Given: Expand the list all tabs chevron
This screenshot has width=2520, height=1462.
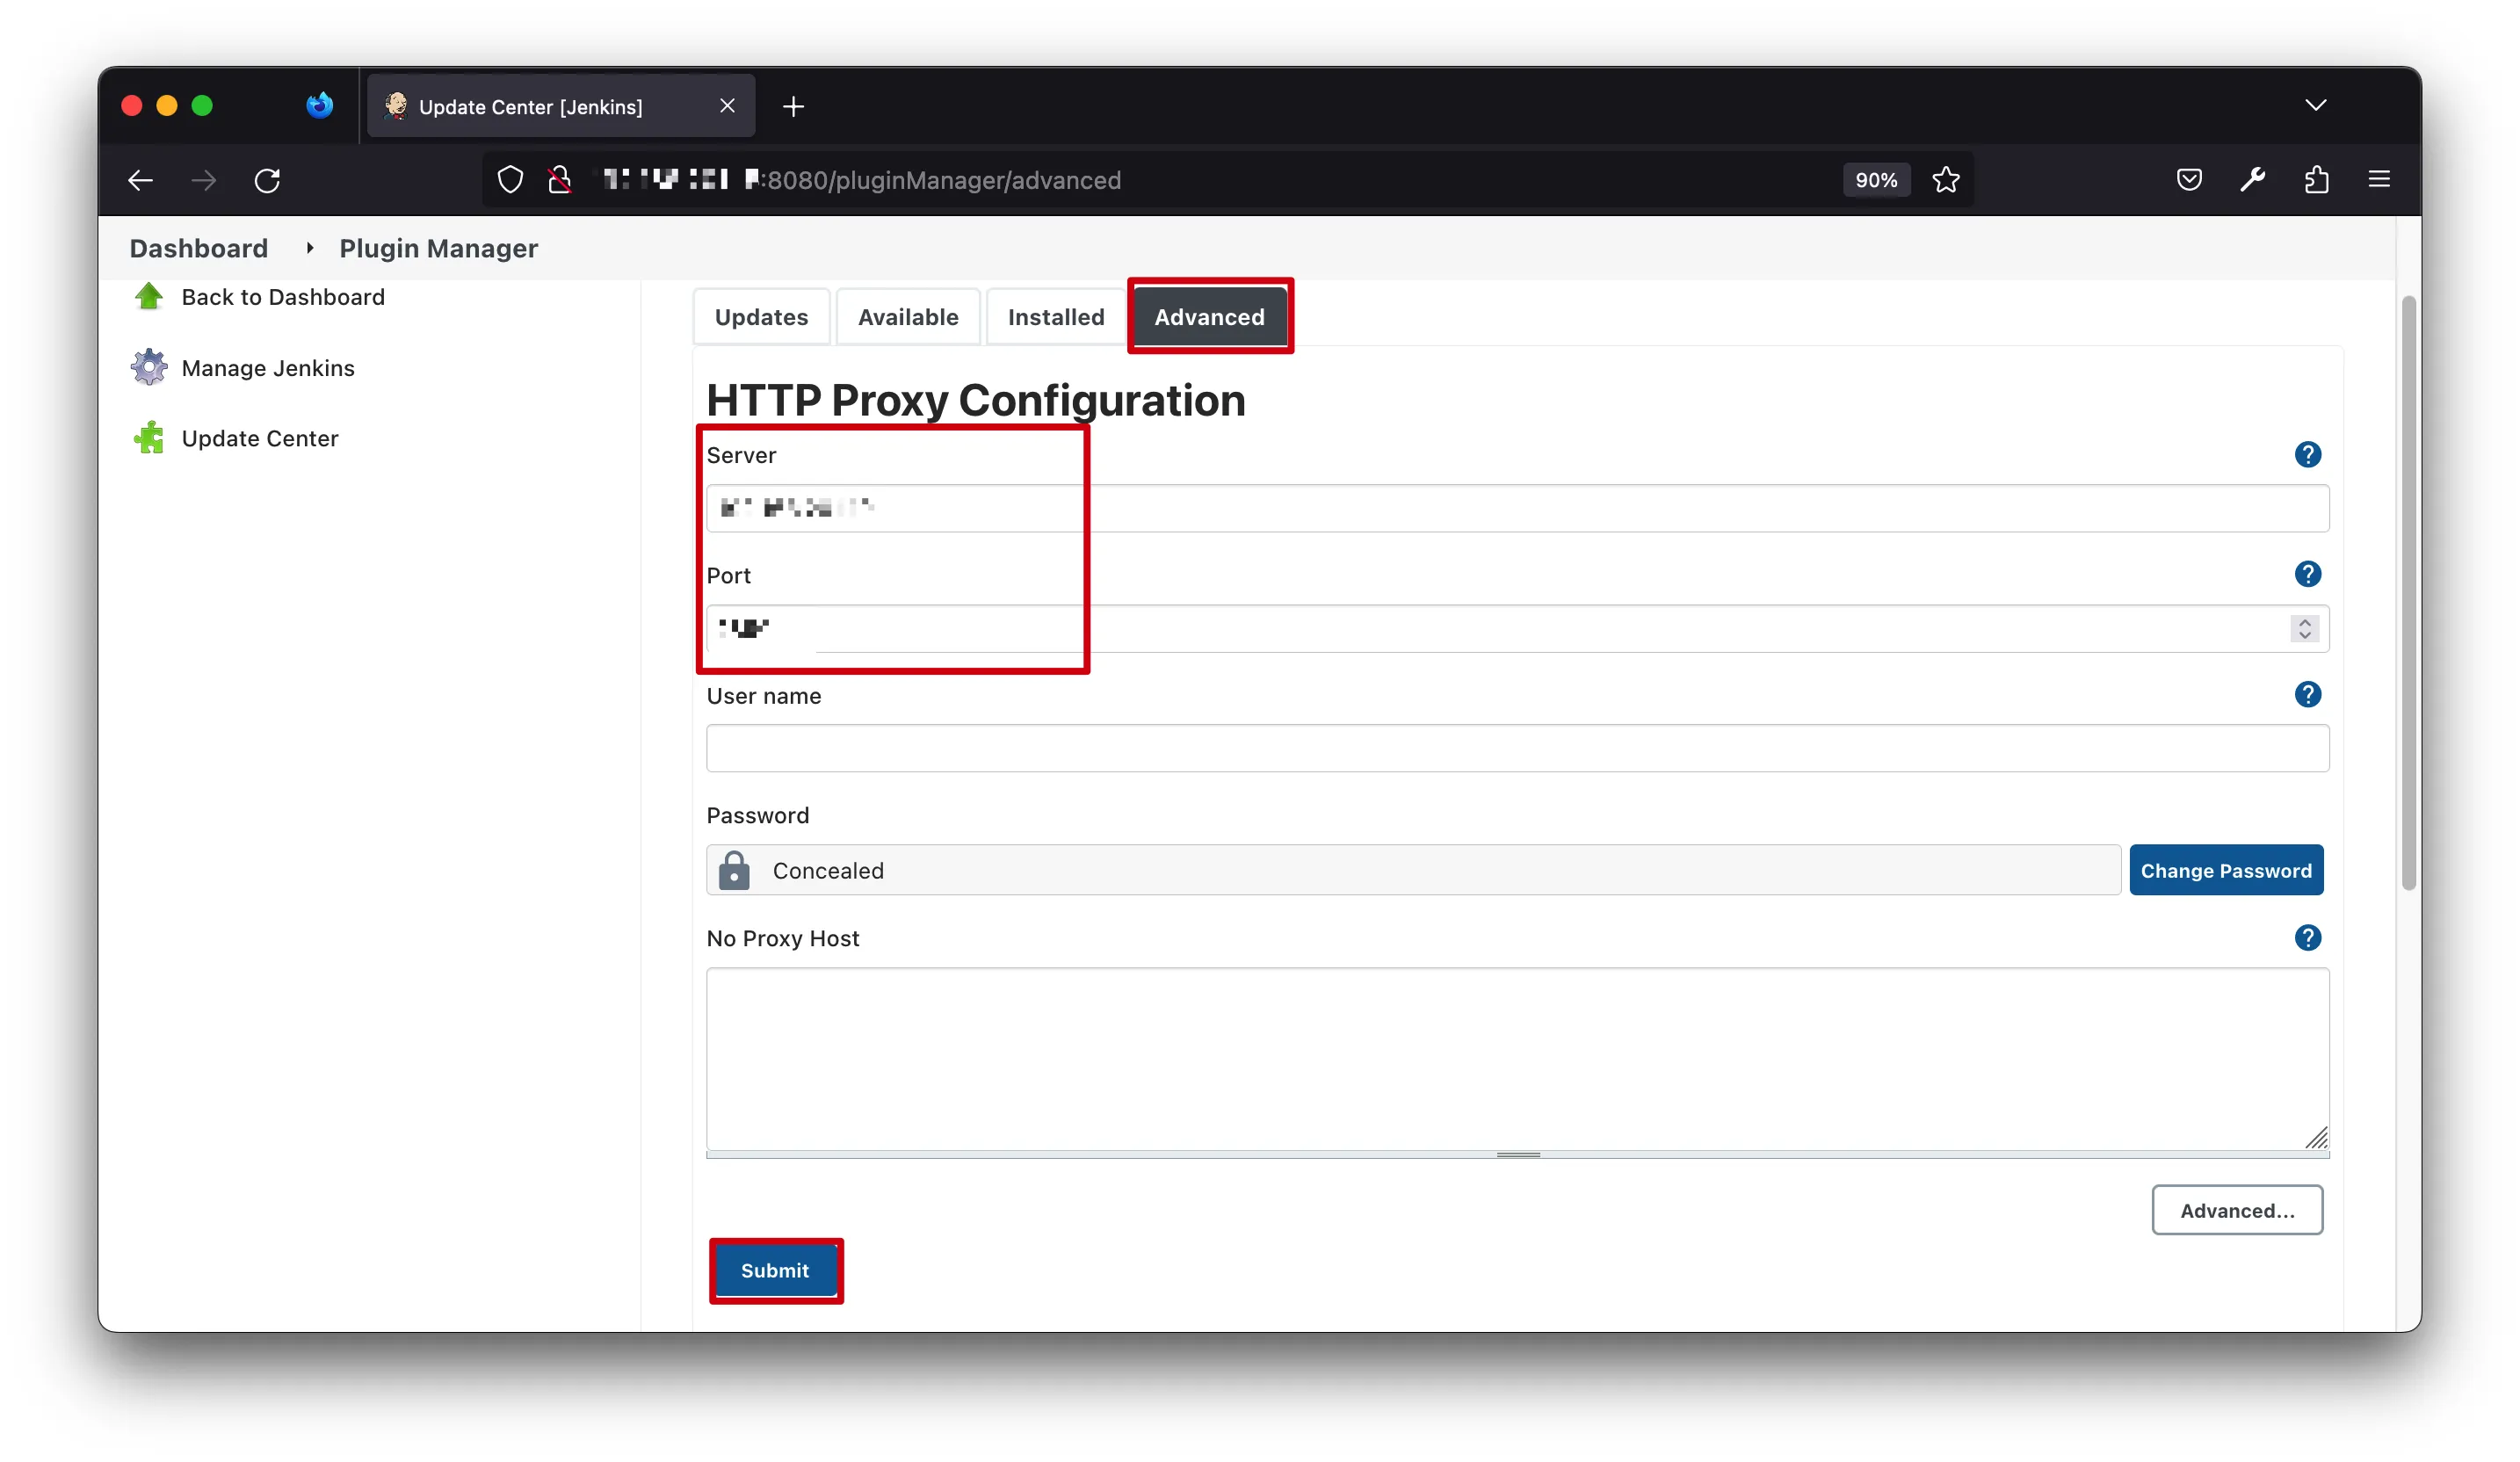Looking at the screenshot, I should [2315, 105].
